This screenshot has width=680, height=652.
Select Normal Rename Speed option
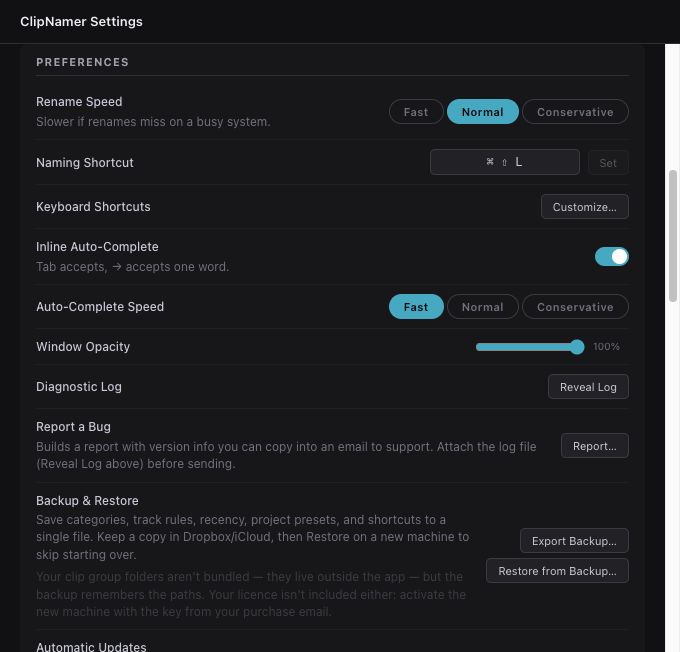[483, 112]
